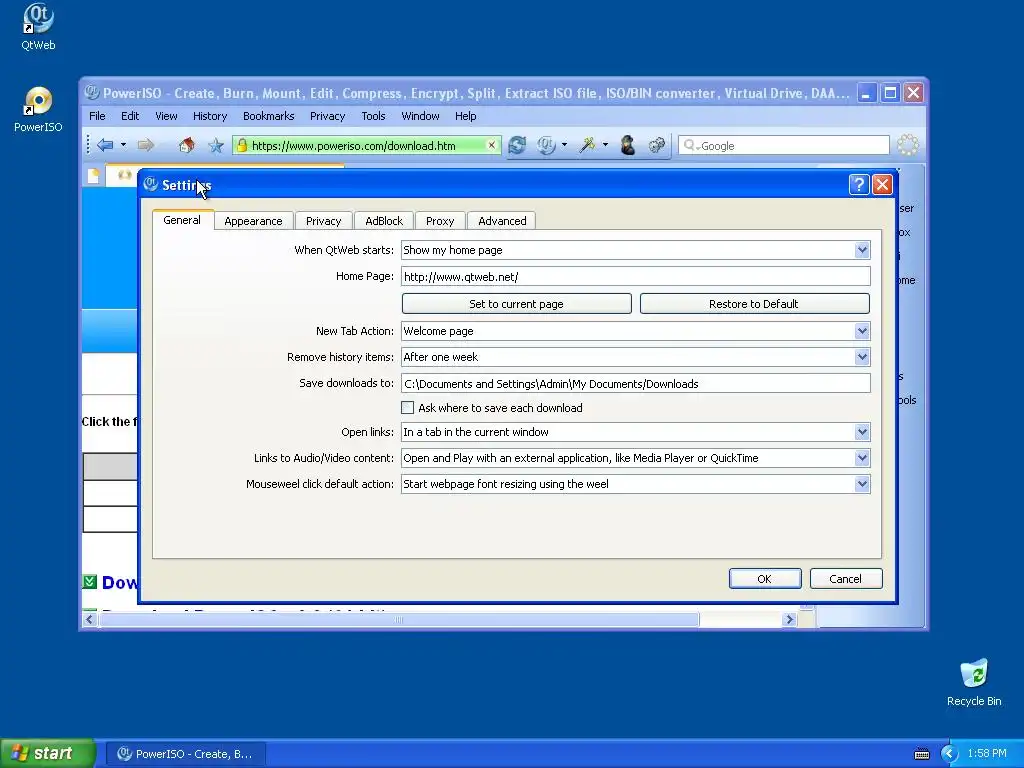Click the Restore to Default button
Screen dimensions: 1024x768
[x=754, y=304]
